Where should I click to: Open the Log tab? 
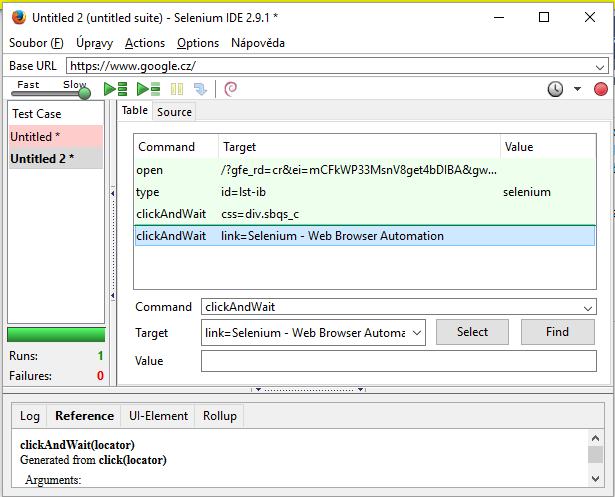pyautogui.click(x=30, y=416)
